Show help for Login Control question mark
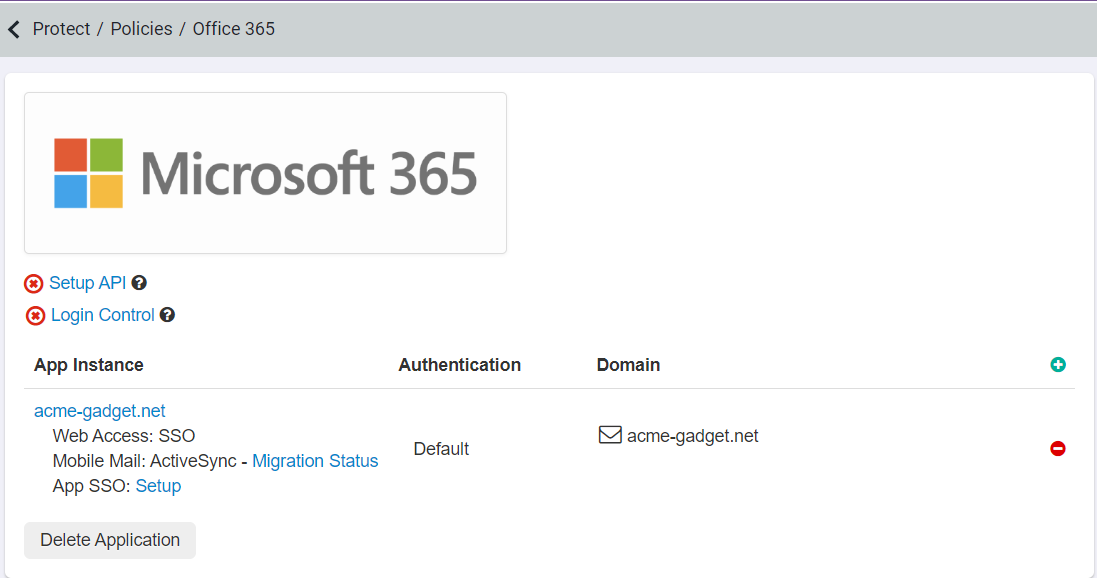This screenshot has width=1097, height=578. [167, 315]
